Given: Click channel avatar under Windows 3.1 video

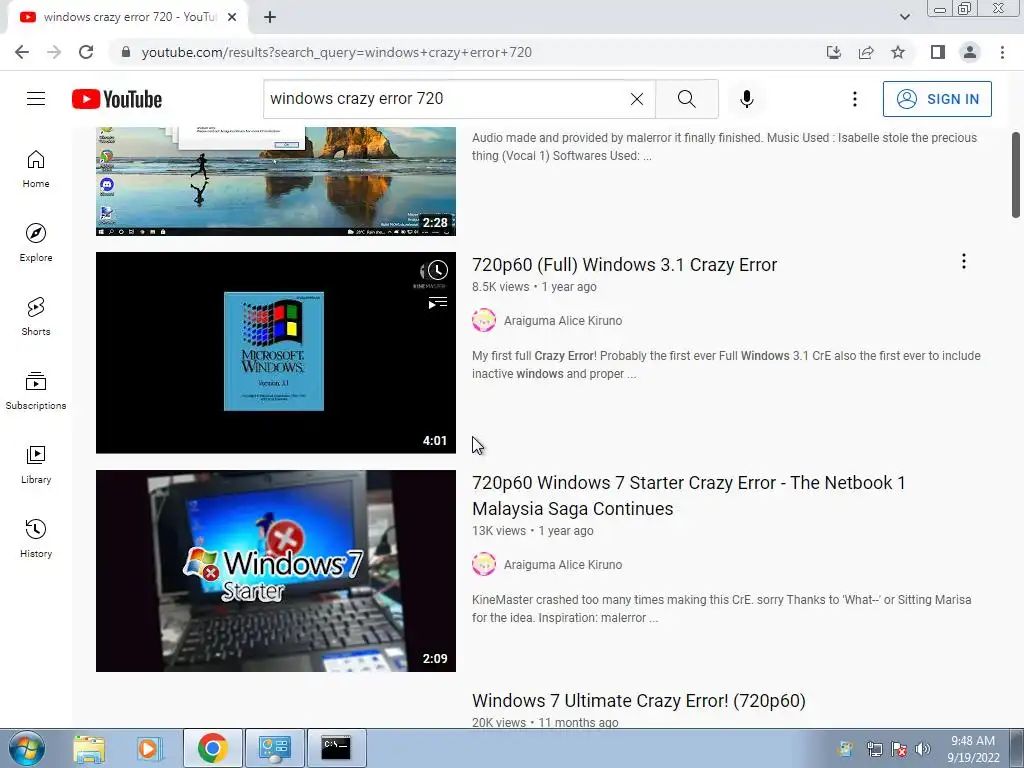Looking at the screenshot, I should [x=484, y=321].
